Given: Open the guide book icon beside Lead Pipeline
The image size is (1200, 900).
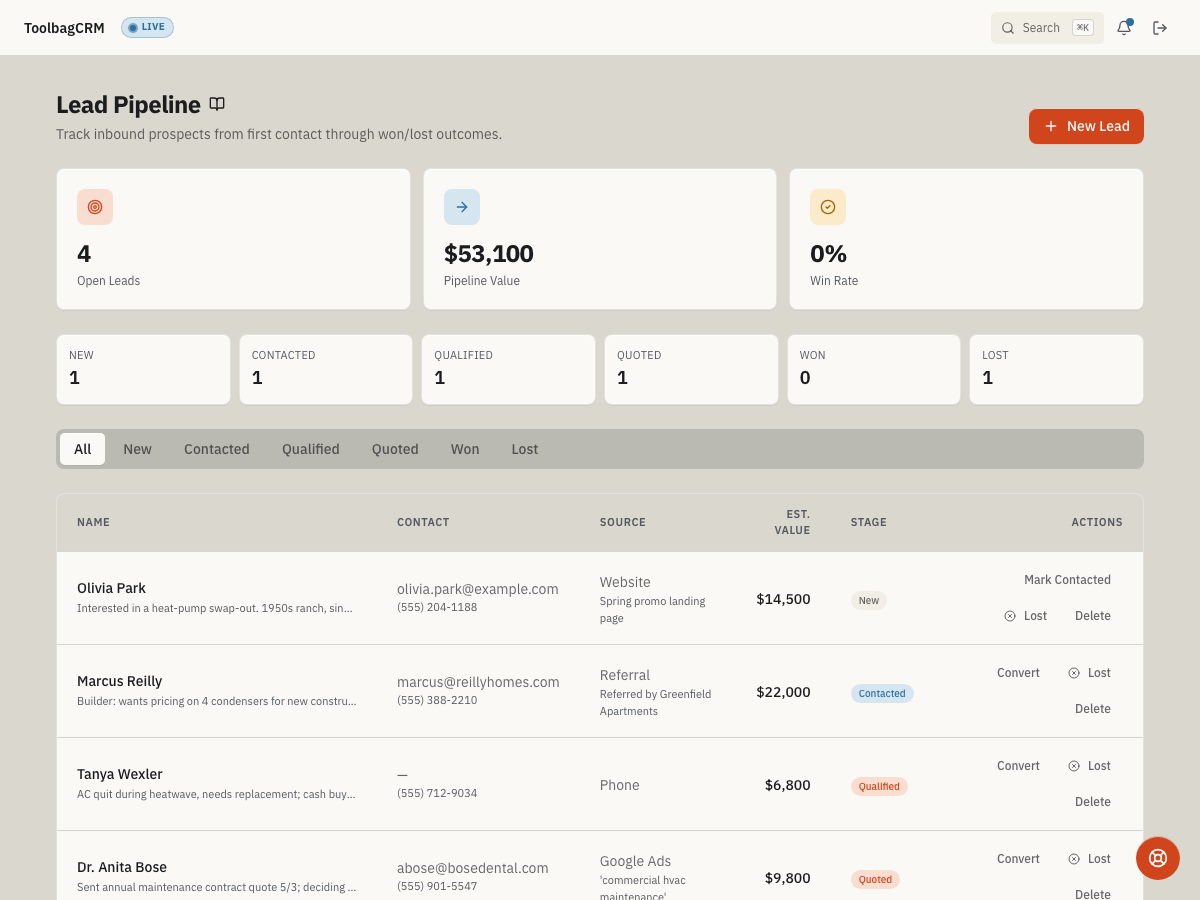Looking at the screenshot, I should pos(217,104).
